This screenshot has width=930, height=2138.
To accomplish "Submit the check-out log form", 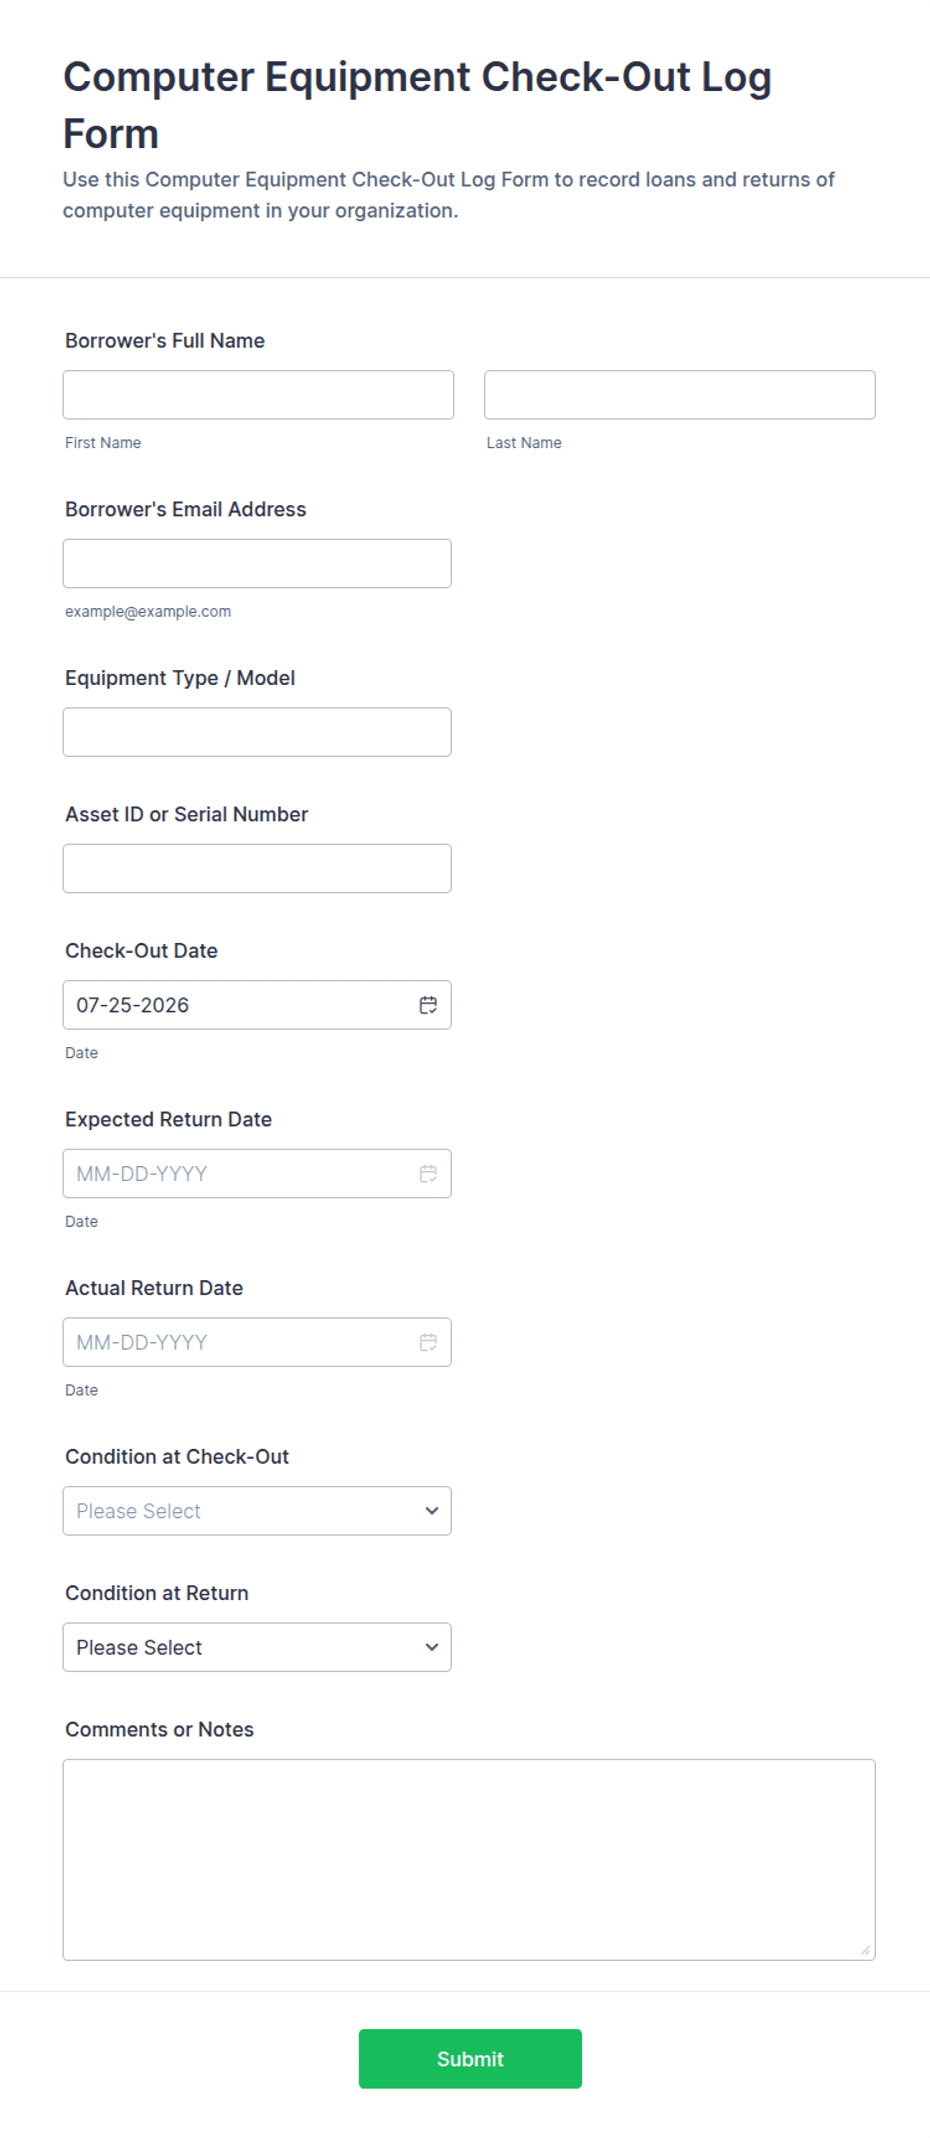I will point(470,2059).
